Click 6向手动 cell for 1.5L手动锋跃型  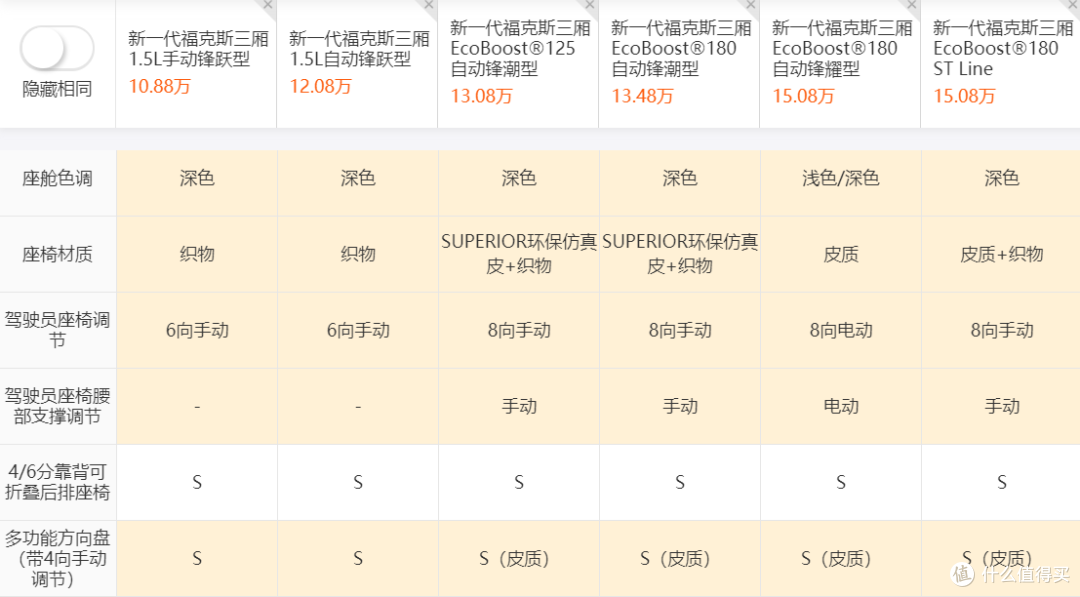pyautogui.click(x=197, y=331)
